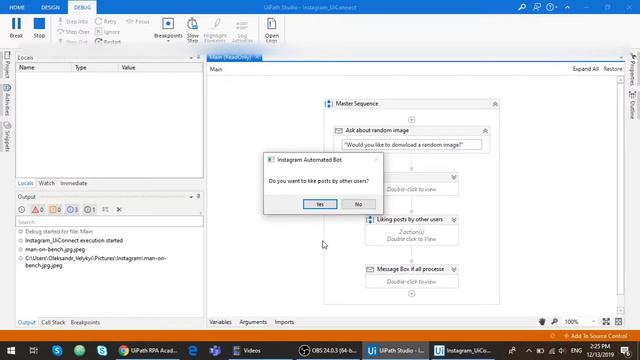
Task: Collapse the 'Ask about random image' activity
Action: tap(485, 131)
